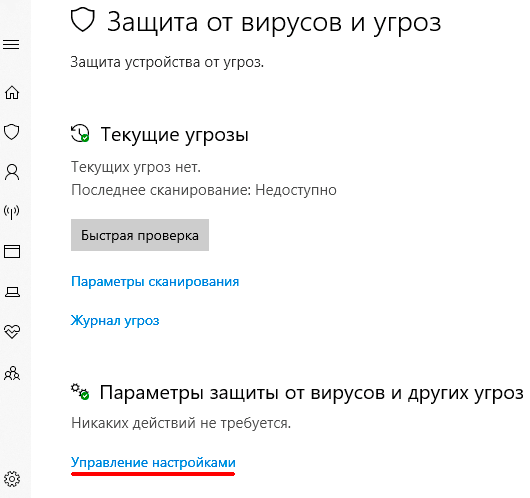Open device security laptop icon
530x498 pixels.
12,292
